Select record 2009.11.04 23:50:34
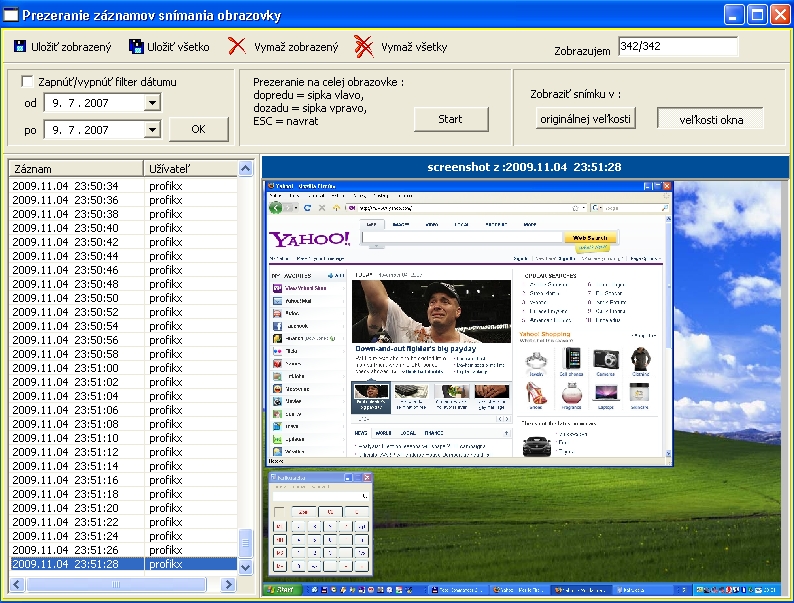This screenshot has height=603, width=794. (65, 186)
